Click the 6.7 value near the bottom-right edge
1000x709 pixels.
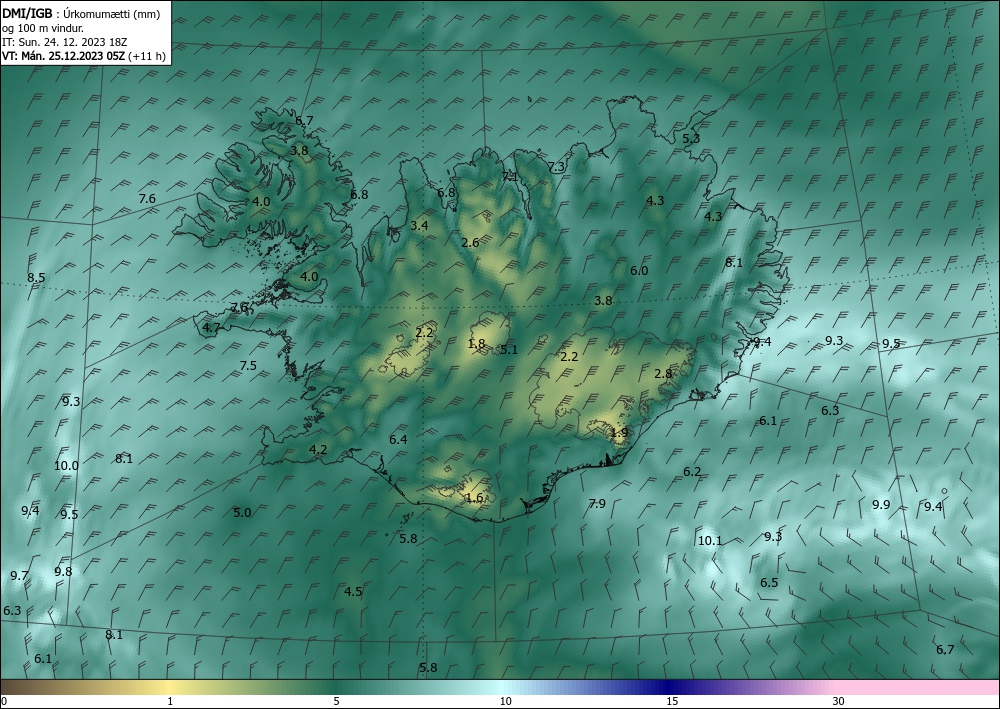click(x=945, y=649)
